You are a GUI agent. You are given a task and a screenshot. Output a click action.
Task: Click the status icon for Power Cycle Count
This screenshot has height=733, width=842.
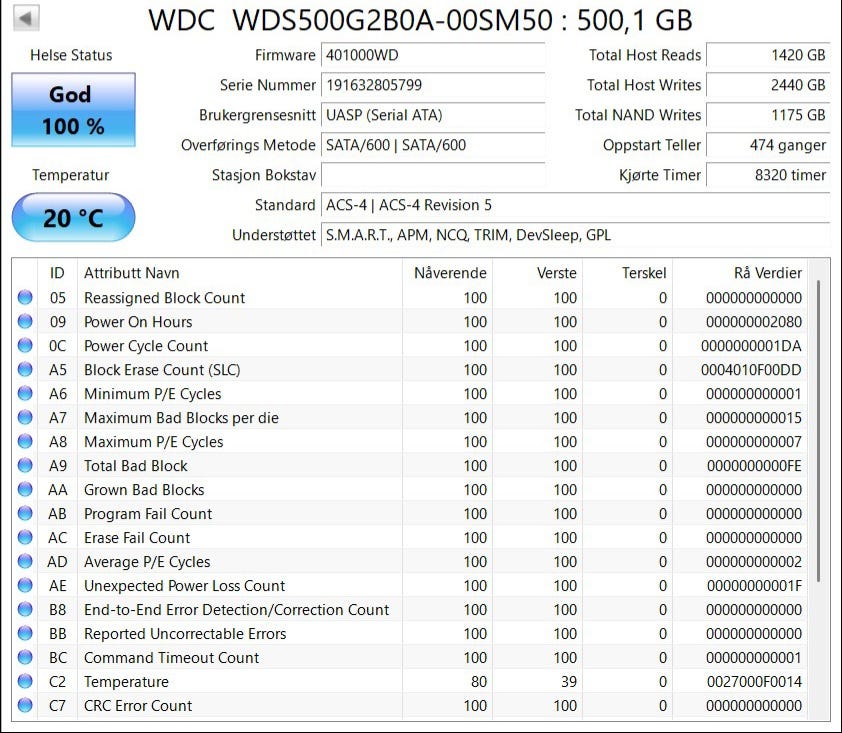[x=25, y=346]
